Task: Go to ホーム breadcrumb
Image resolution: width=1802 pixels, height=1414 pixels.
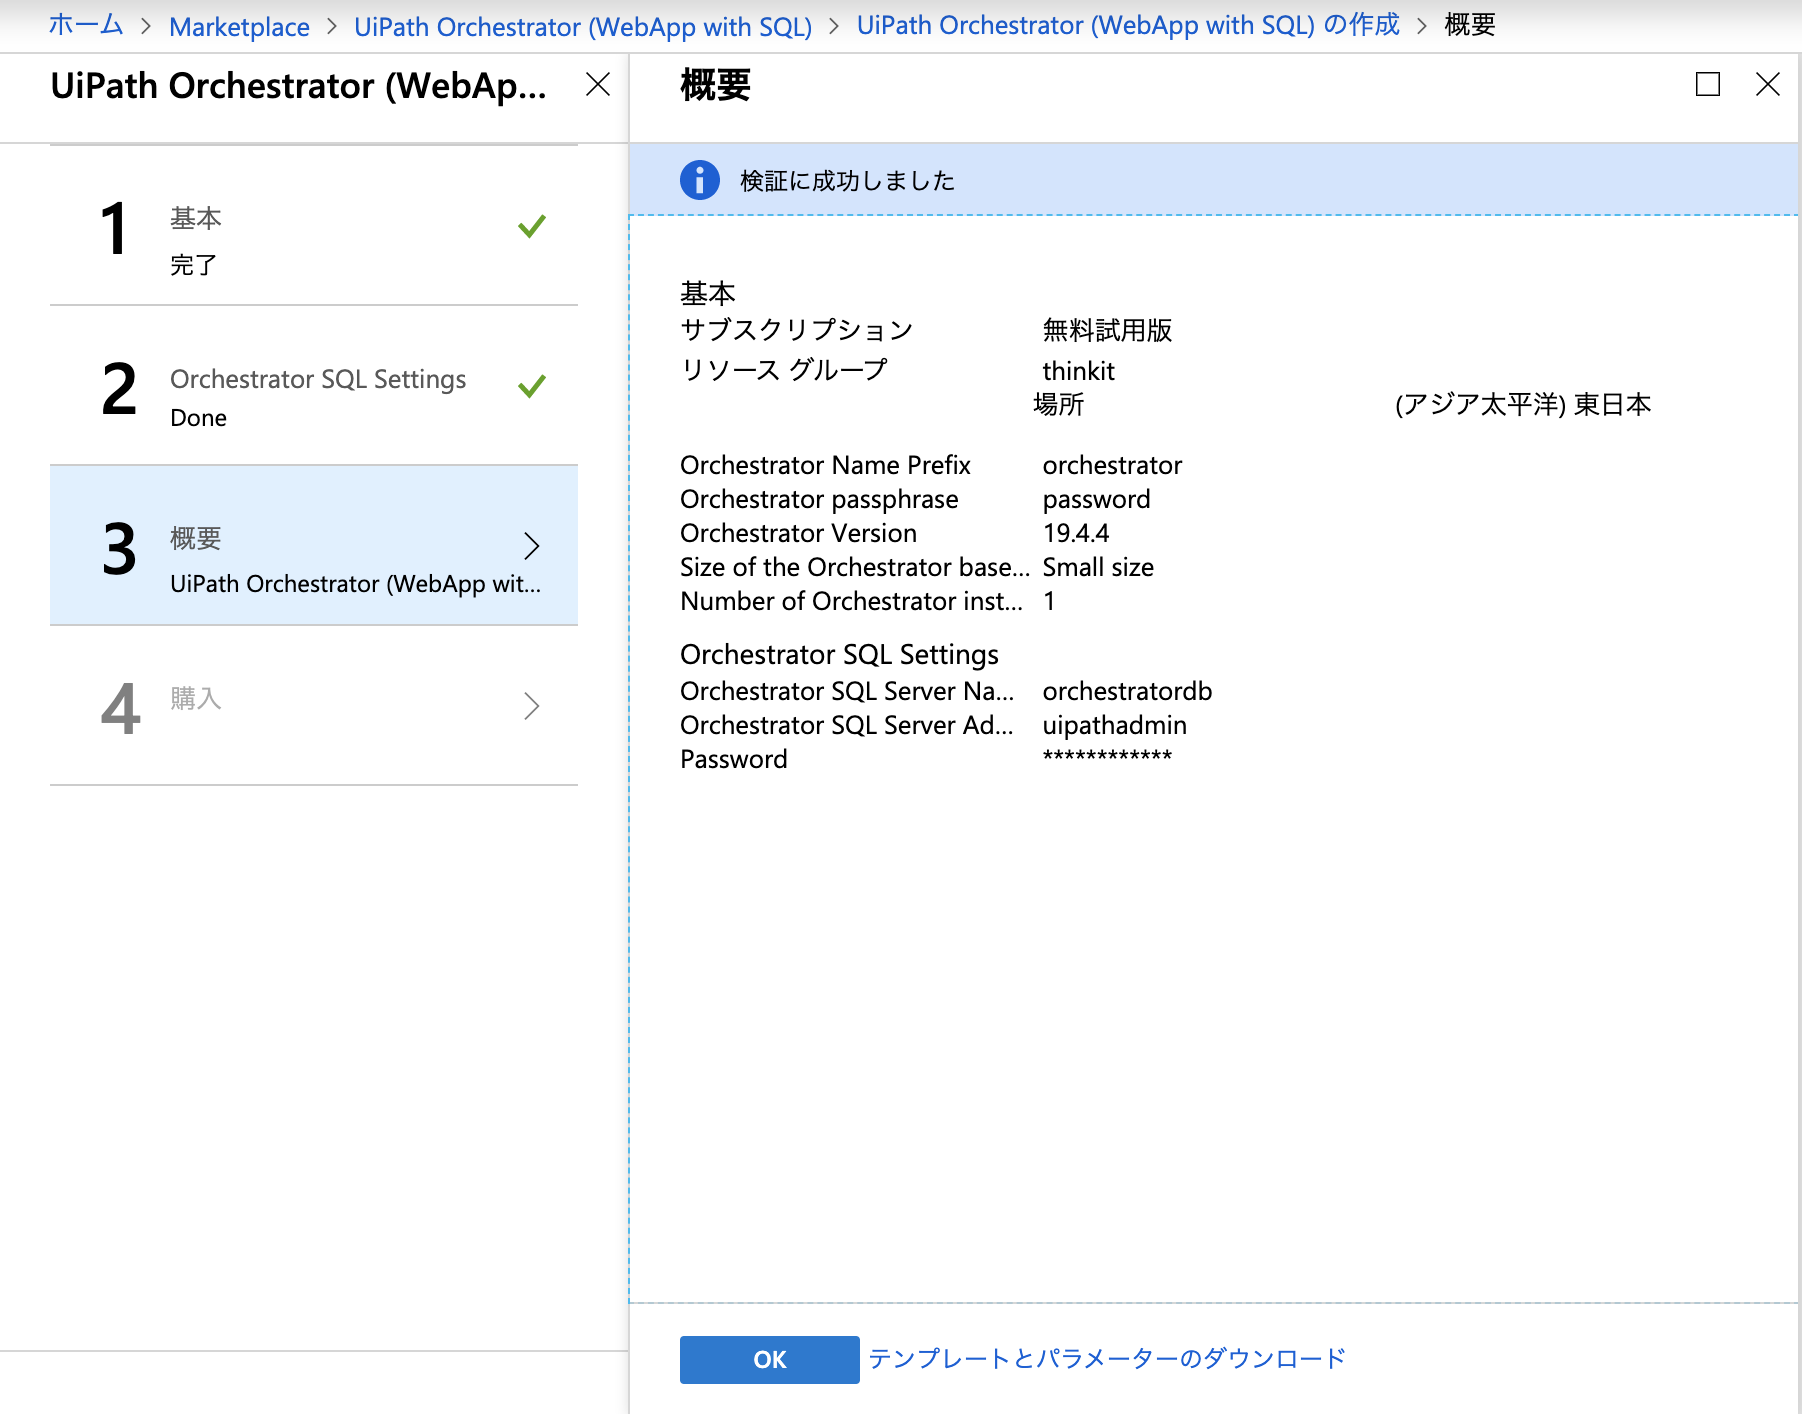Action: point(86,25)
